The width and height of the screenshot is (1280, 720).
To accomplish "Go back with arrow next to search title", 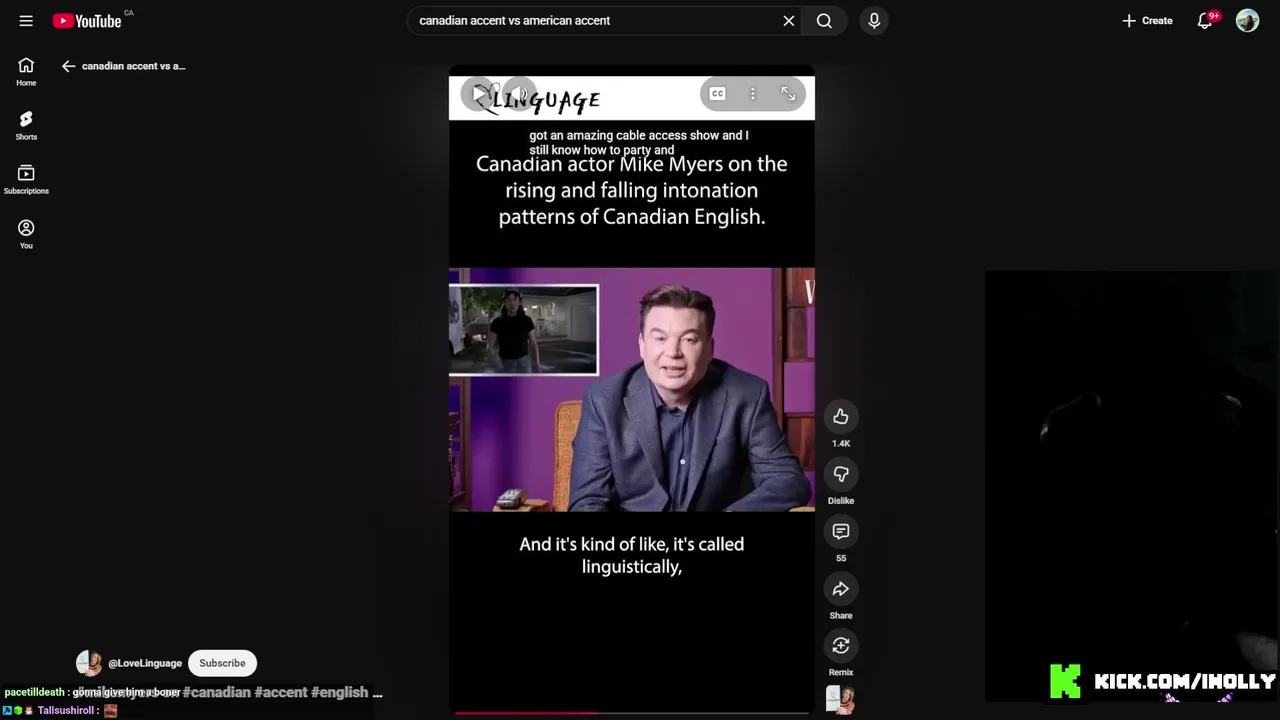I will [68, 66].
